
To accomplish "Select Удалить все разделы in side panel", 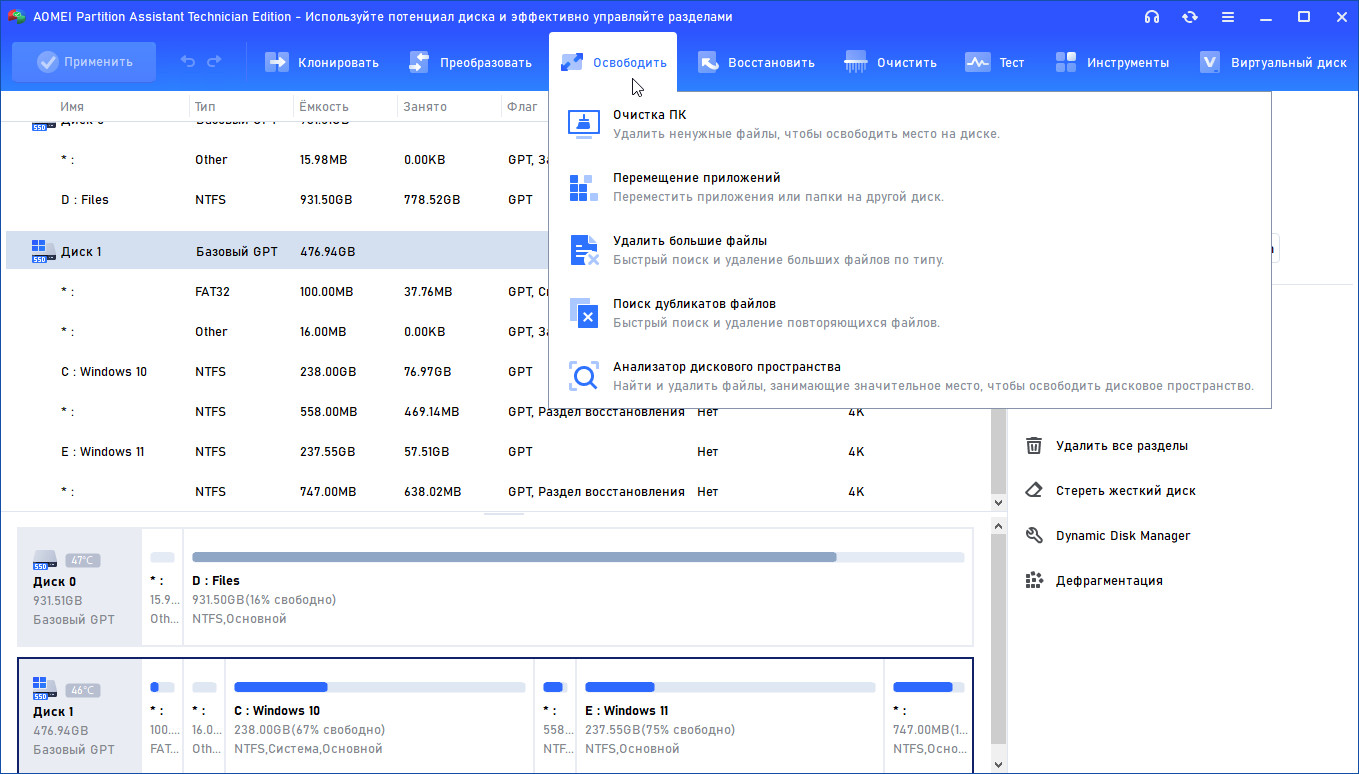I will tap(1121, 446).
